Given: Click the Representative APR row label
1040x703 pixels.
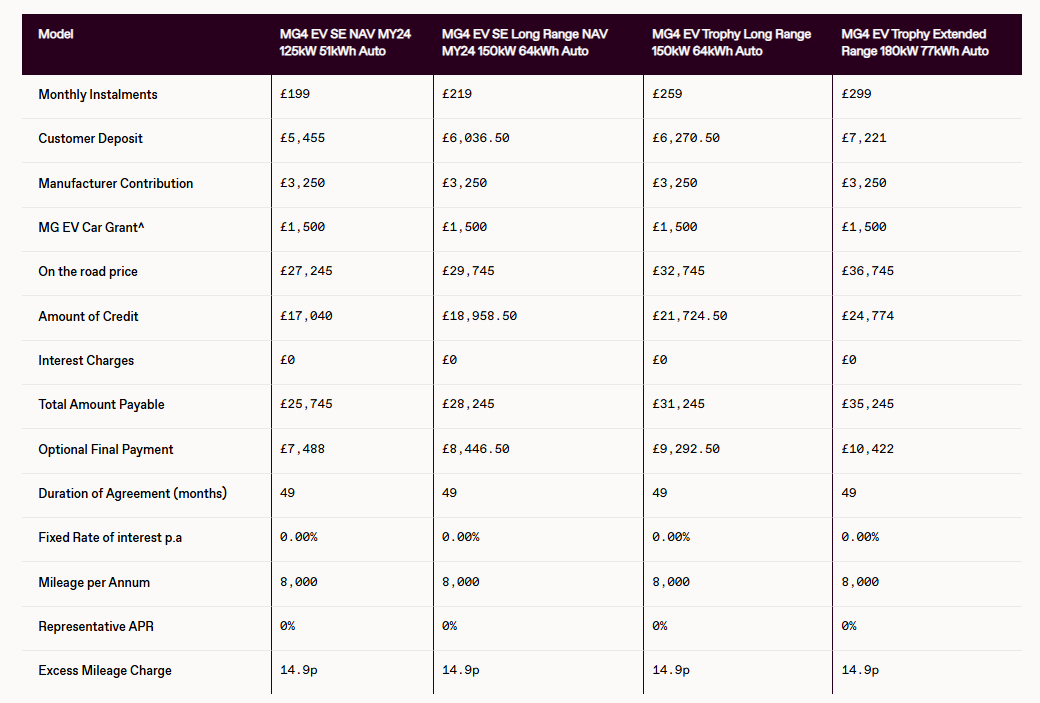Looking at the screenshot, I should 96,627.
